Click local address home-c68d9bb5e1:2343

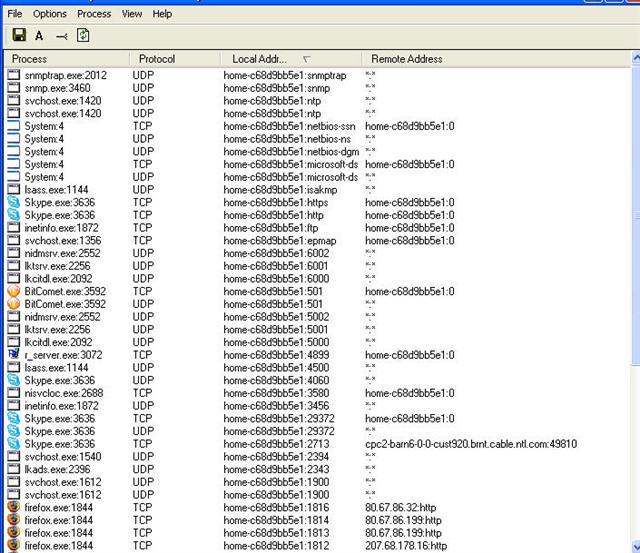[276, 469]
